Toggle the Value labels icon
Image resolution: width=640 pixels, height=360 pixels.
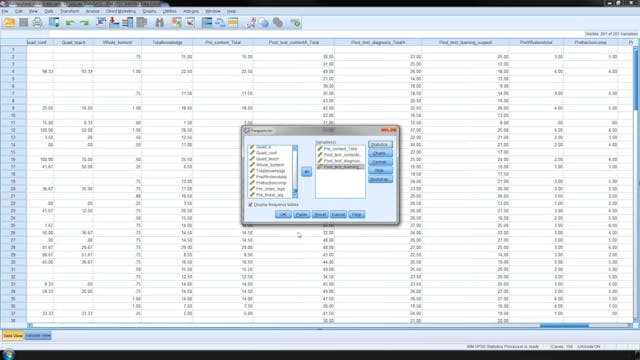click(250, 23)
